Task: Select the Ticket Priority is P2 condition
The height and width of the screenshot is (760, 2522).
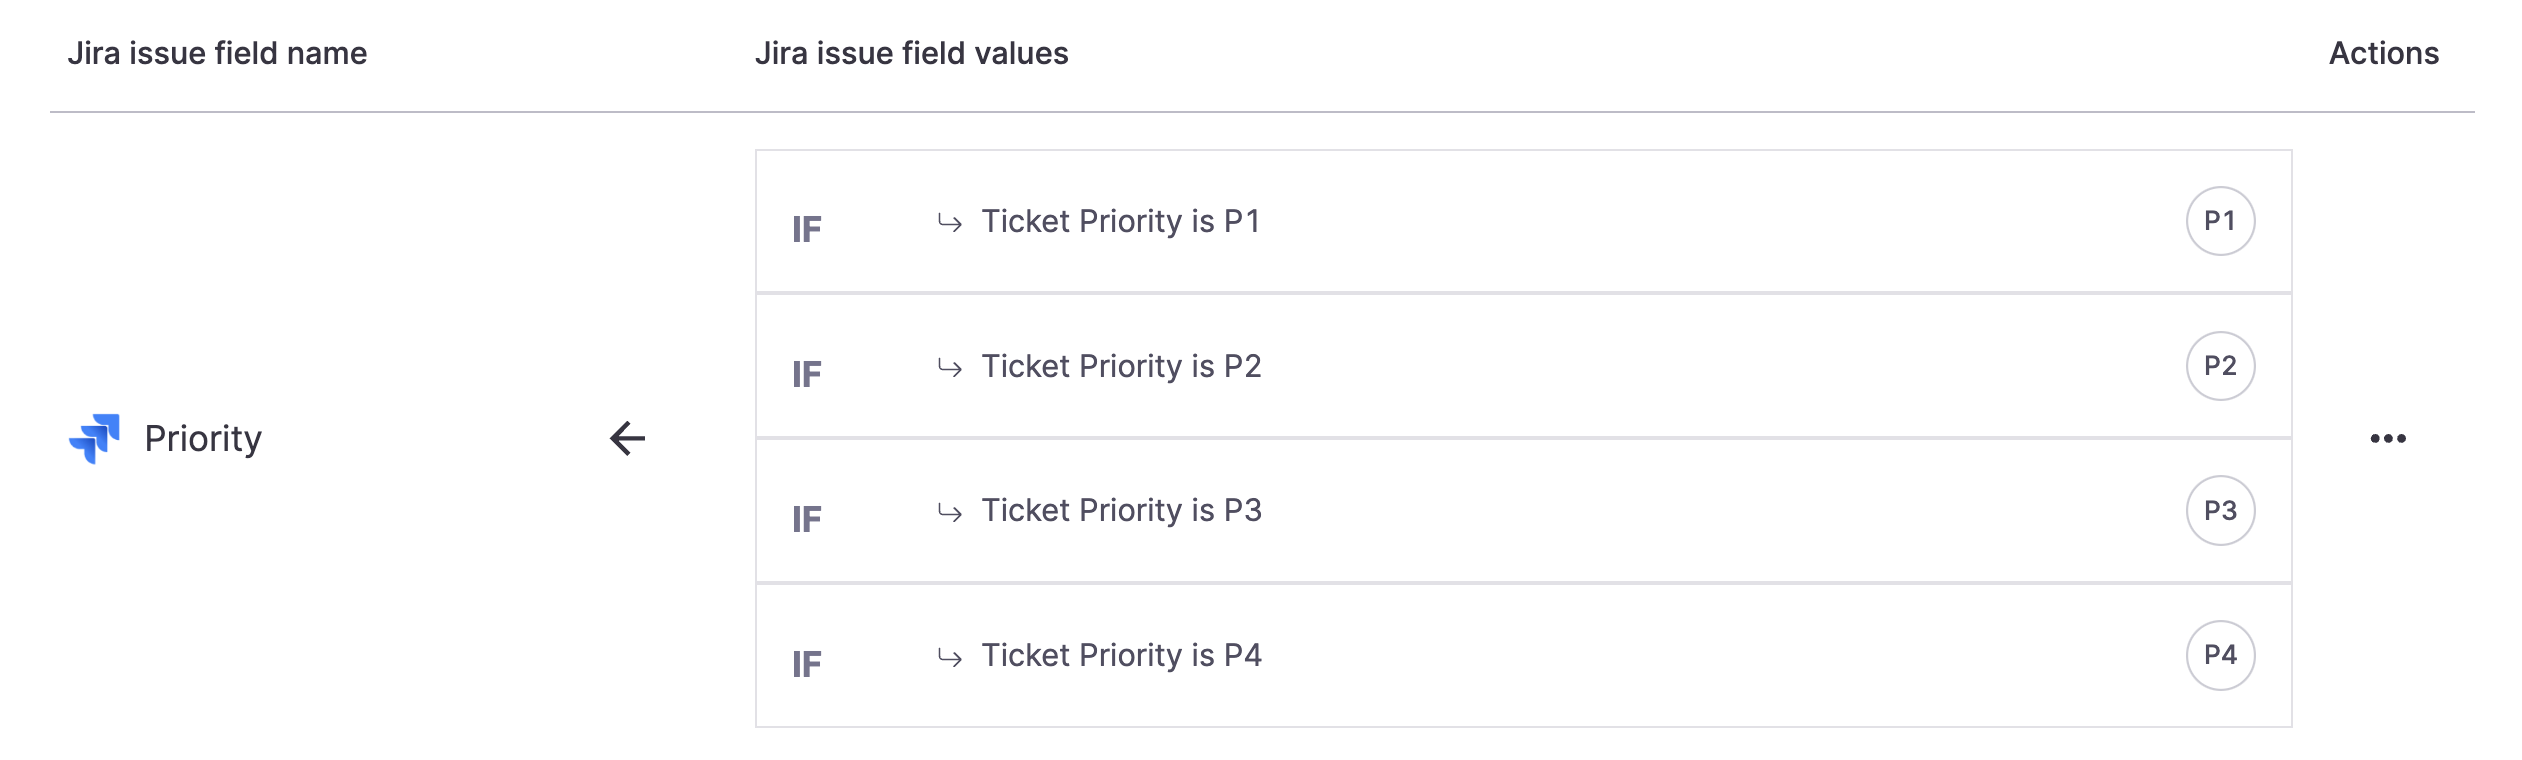Action: click(x=1121, y=366)
